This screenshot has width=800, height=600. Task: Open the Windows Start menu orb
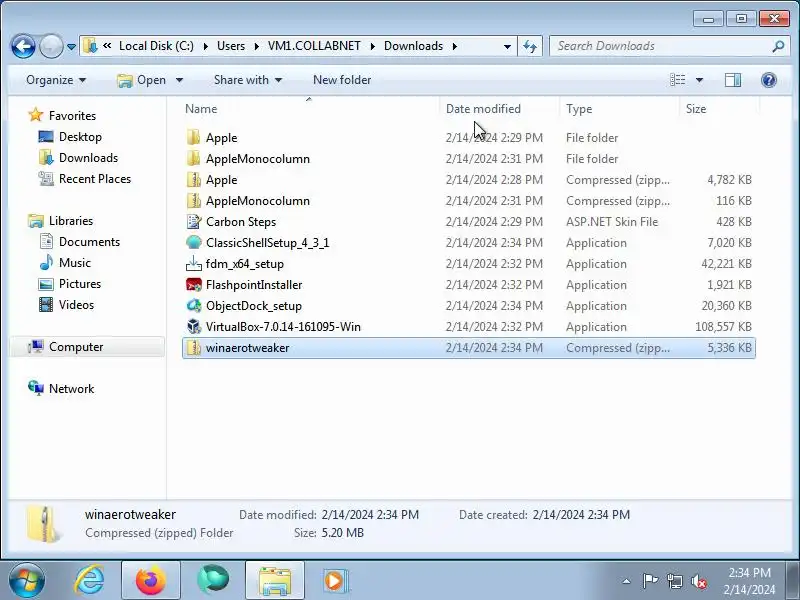[x=27, y=581]
